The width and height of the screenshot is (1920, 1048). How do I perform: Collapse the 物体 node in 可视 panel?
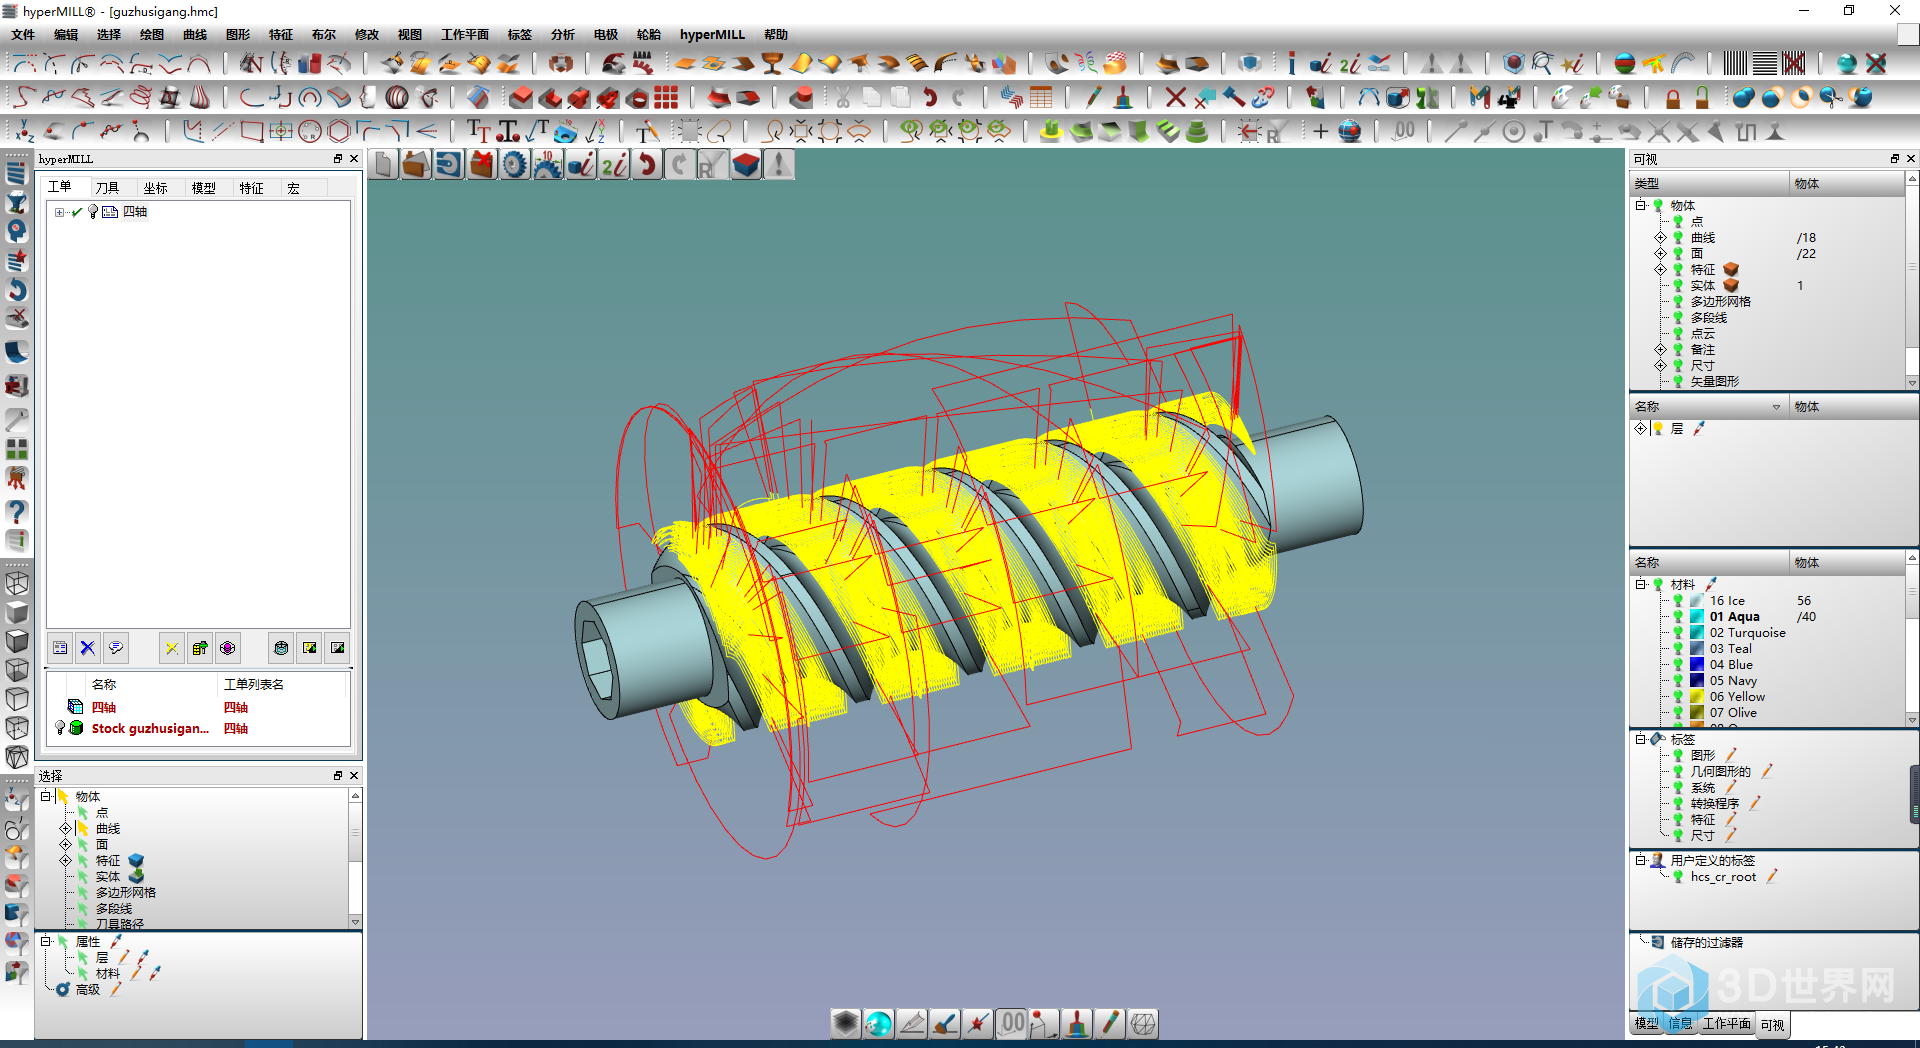pos(1641,205)
